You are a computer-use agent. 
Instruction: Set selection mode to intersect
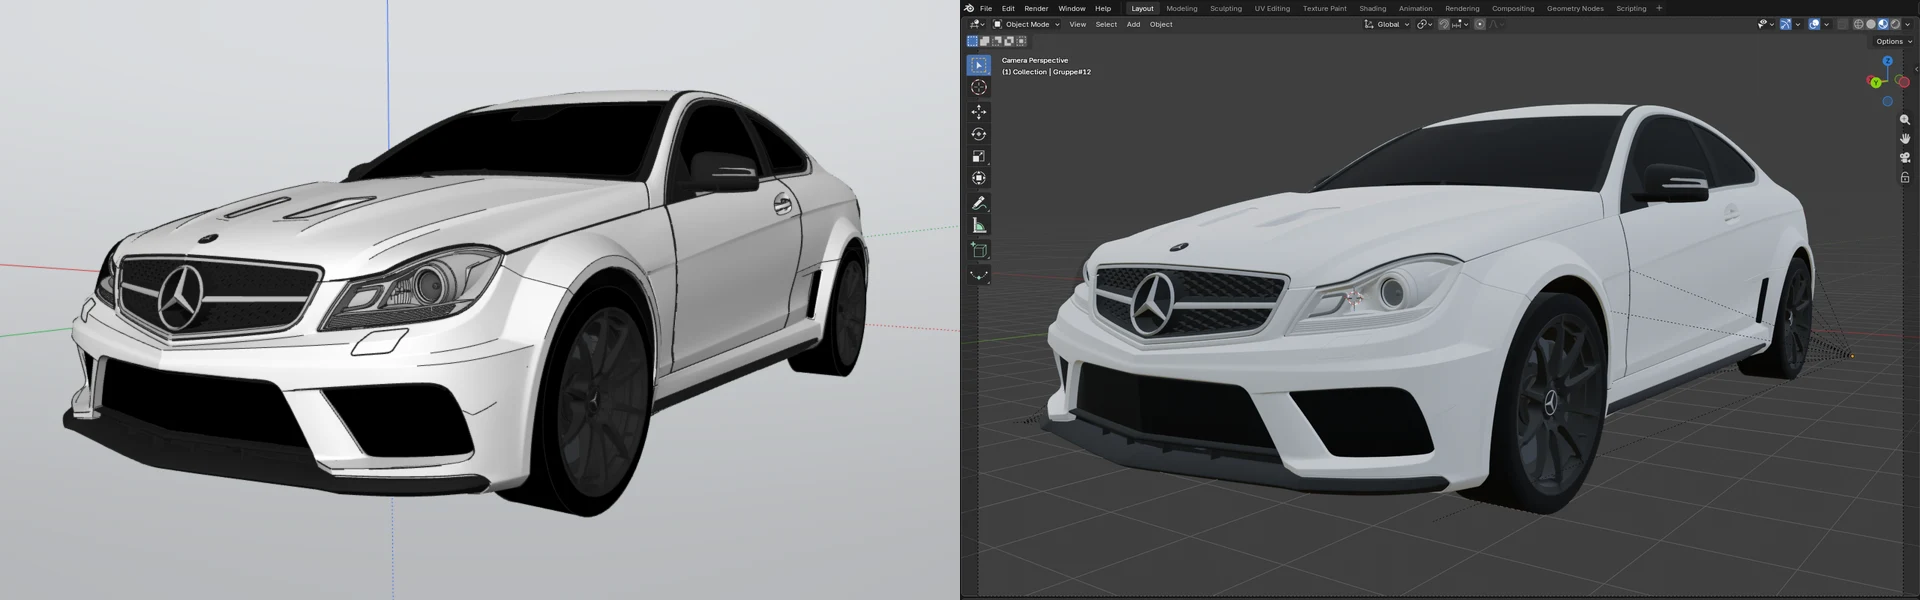(x=1021, y=41)
